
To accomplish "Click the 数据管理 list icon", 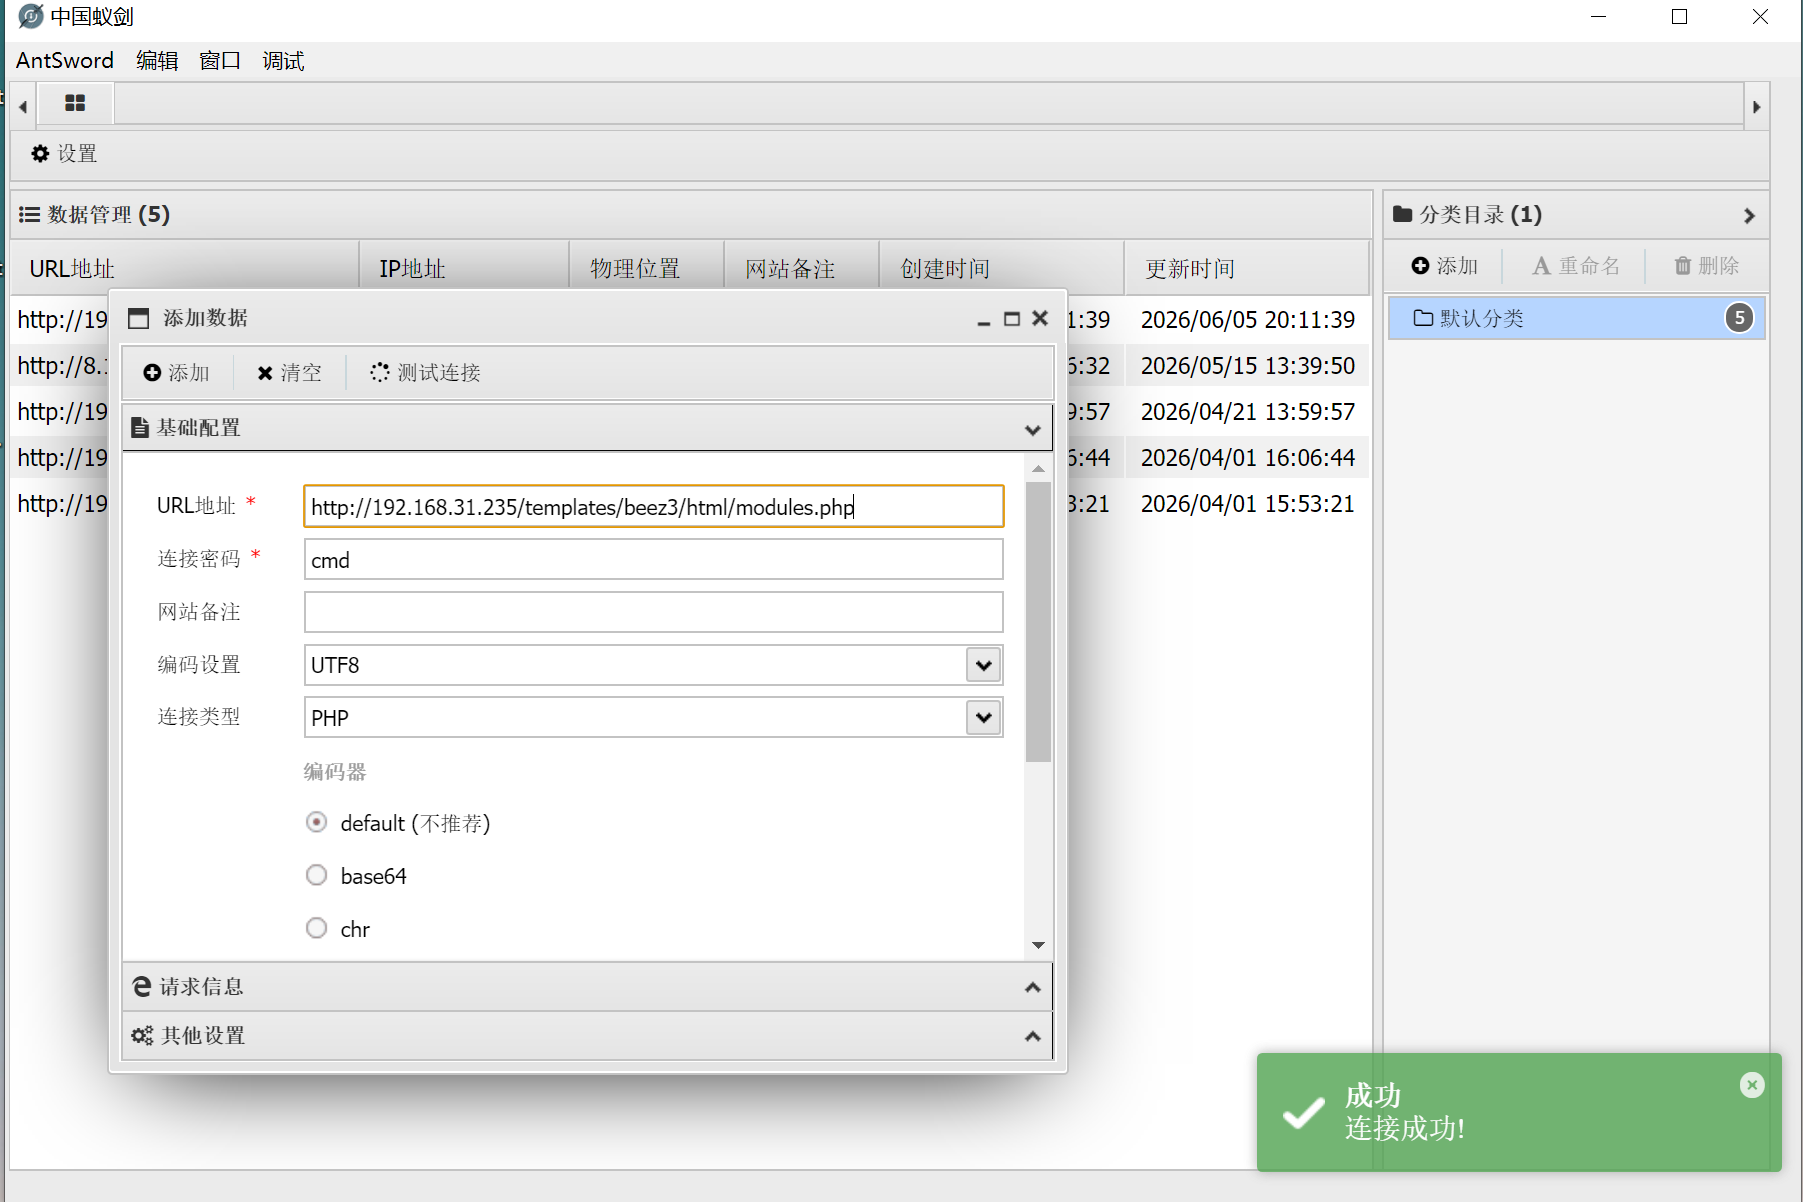I will click(x=29, y=215).
